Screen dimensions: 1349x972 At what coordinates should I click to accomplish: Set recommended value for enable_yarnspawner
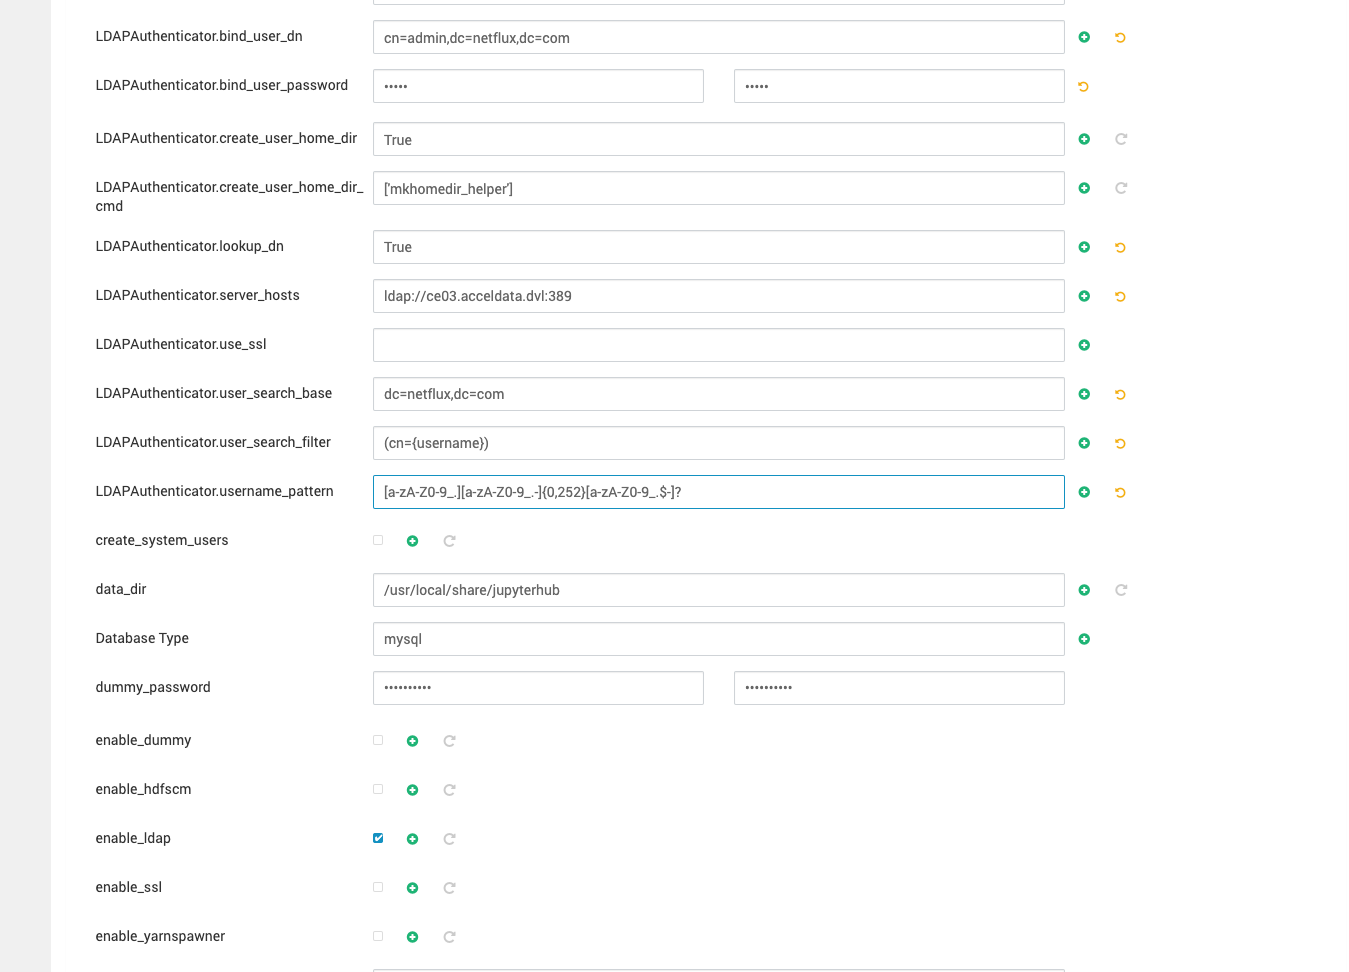(x=449, y=937)
